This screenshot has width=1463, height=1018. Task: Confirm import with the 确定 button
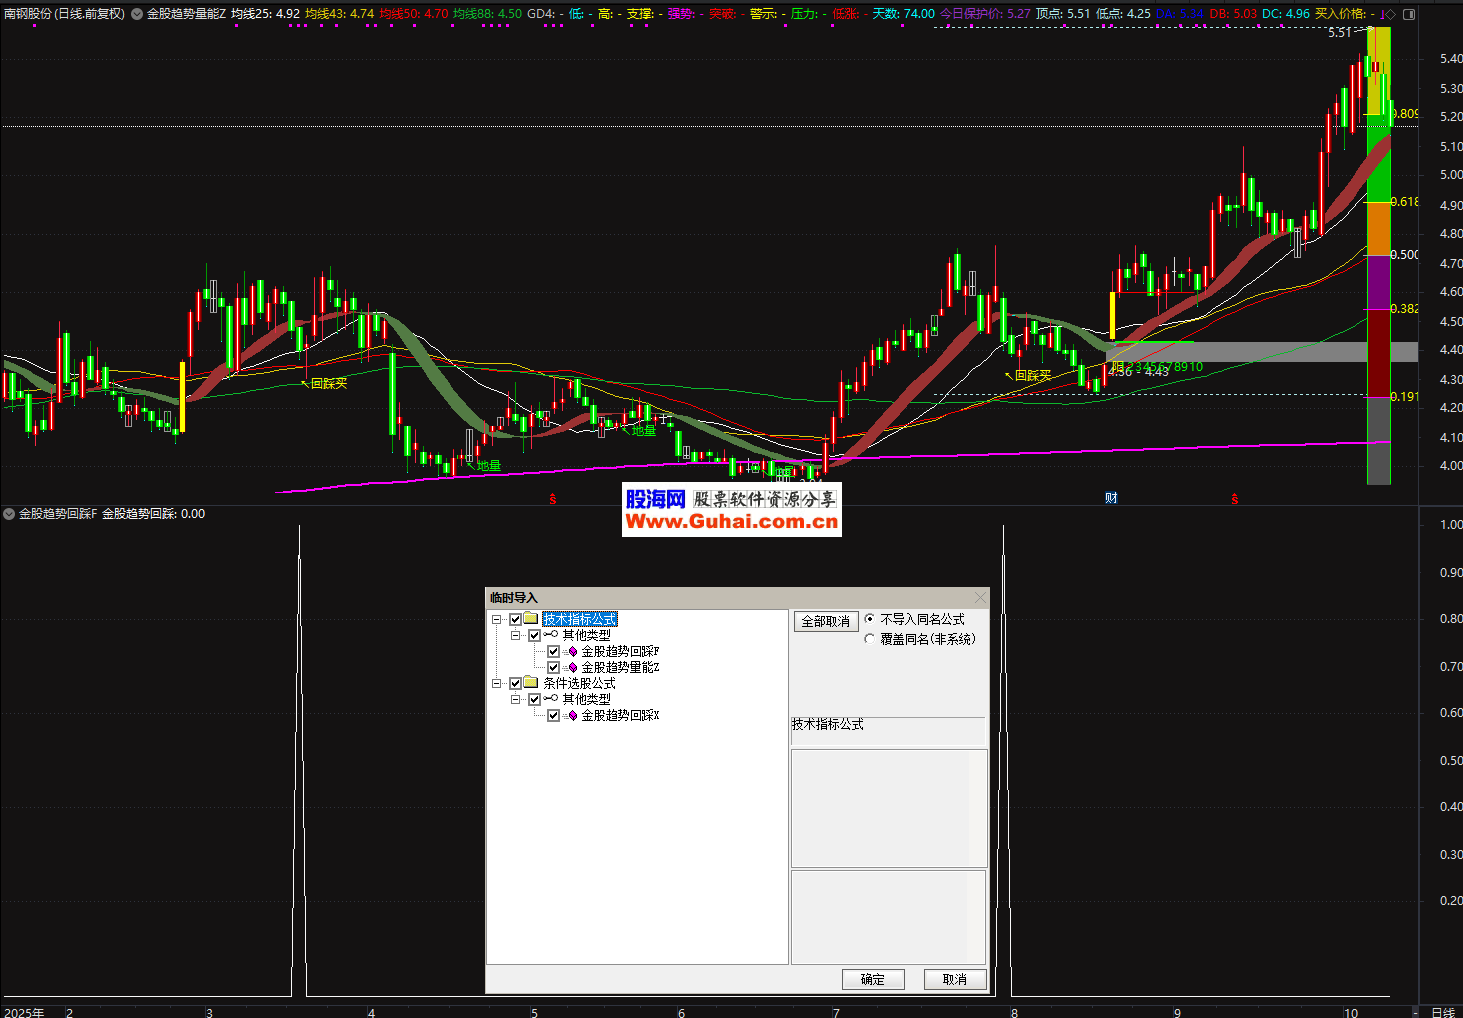[x=872, y=979]
